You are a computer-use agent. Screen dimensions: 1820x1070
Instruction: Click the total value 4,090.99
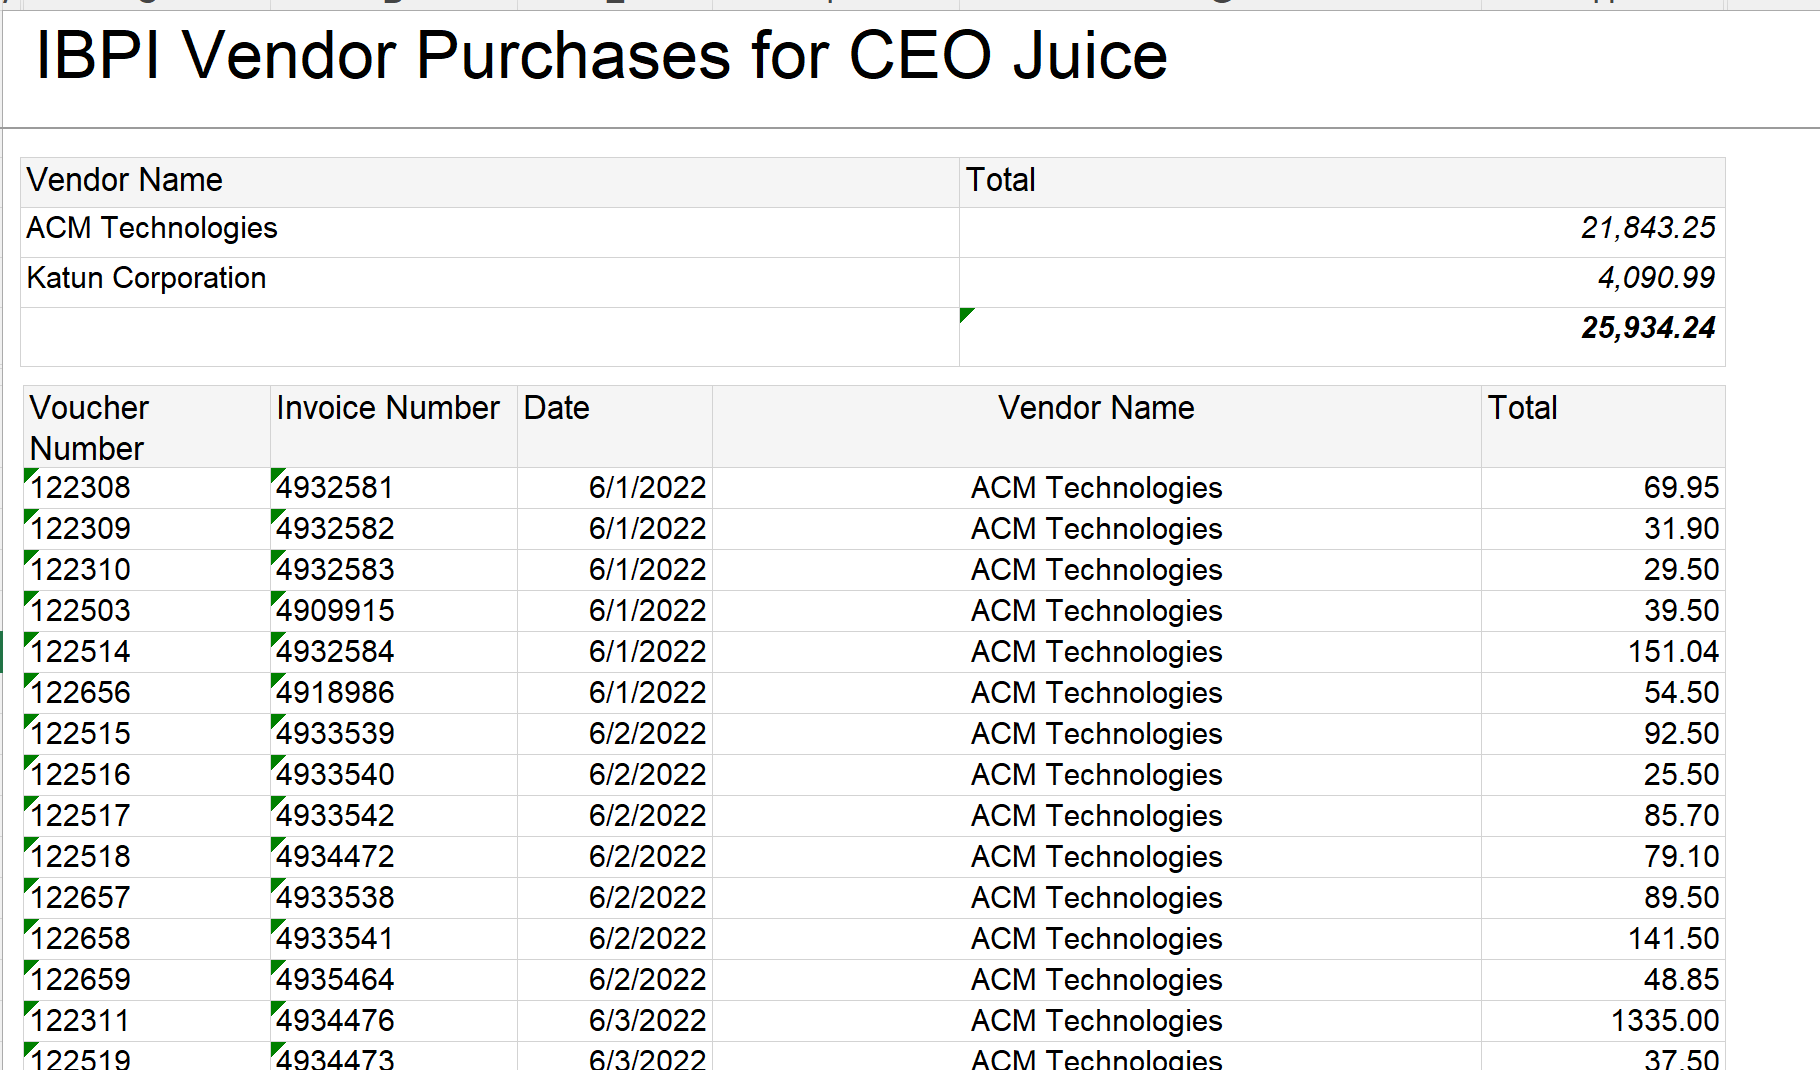(x=1656, y=278)
